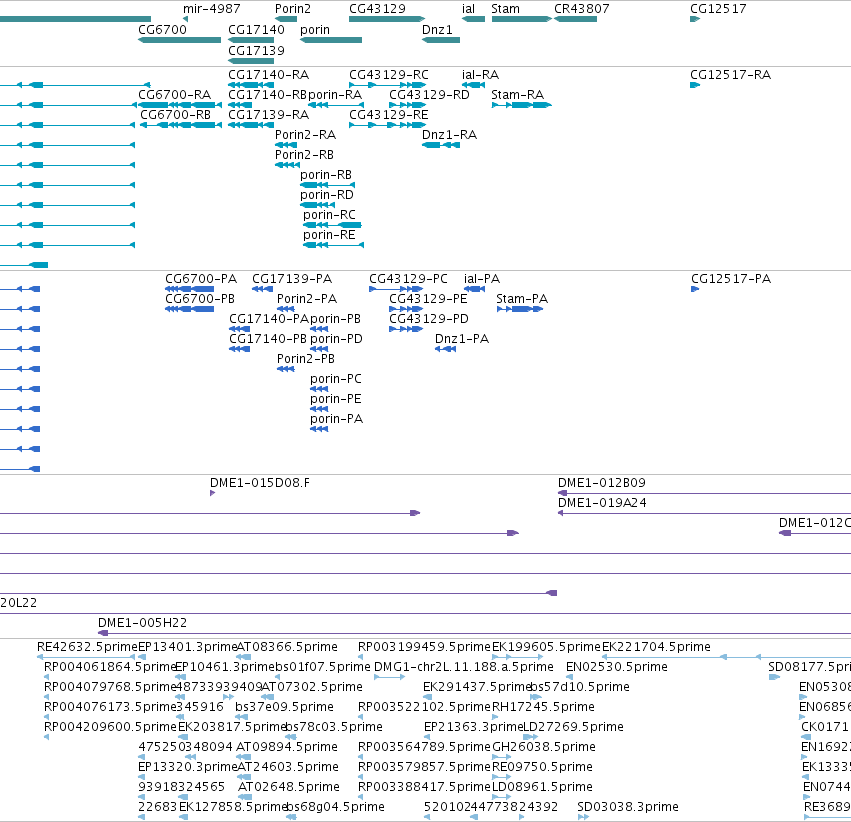This screenshot has height=822, width=851.
Task: Select transcript CG6700-RA
Action: click(x=180, y=105)
